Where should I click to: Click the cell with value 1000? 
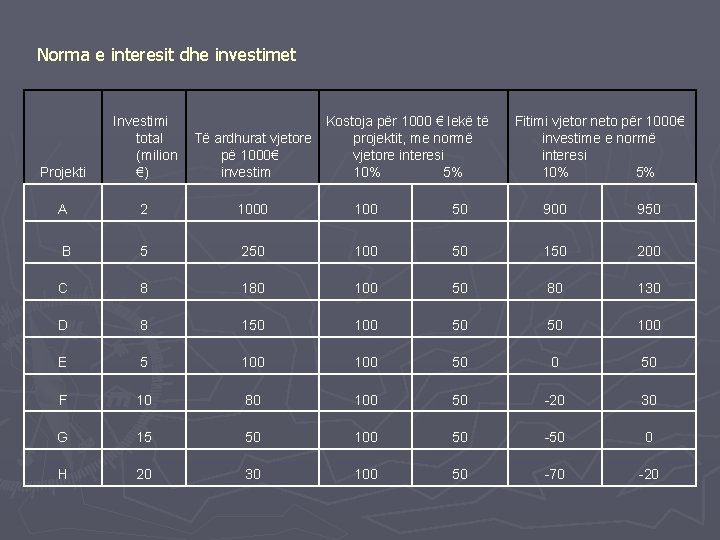point(253,202)
